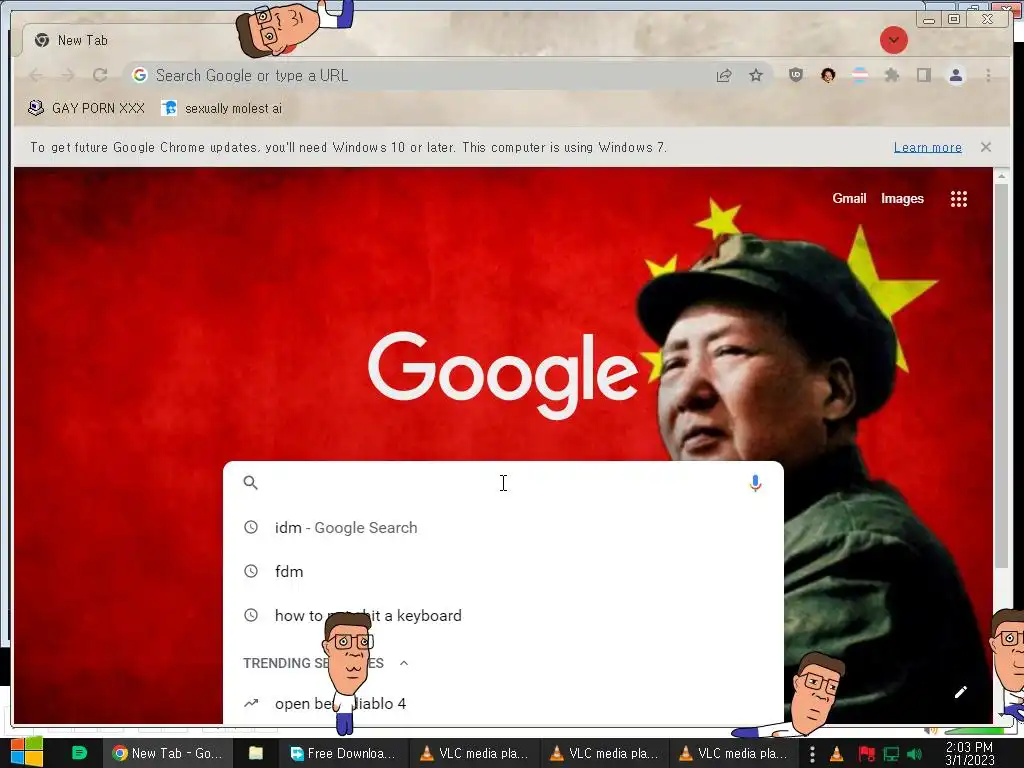The image size is (1024, 768).
Task: Open the striped flag extension icon
Action: tap(860, 75)
